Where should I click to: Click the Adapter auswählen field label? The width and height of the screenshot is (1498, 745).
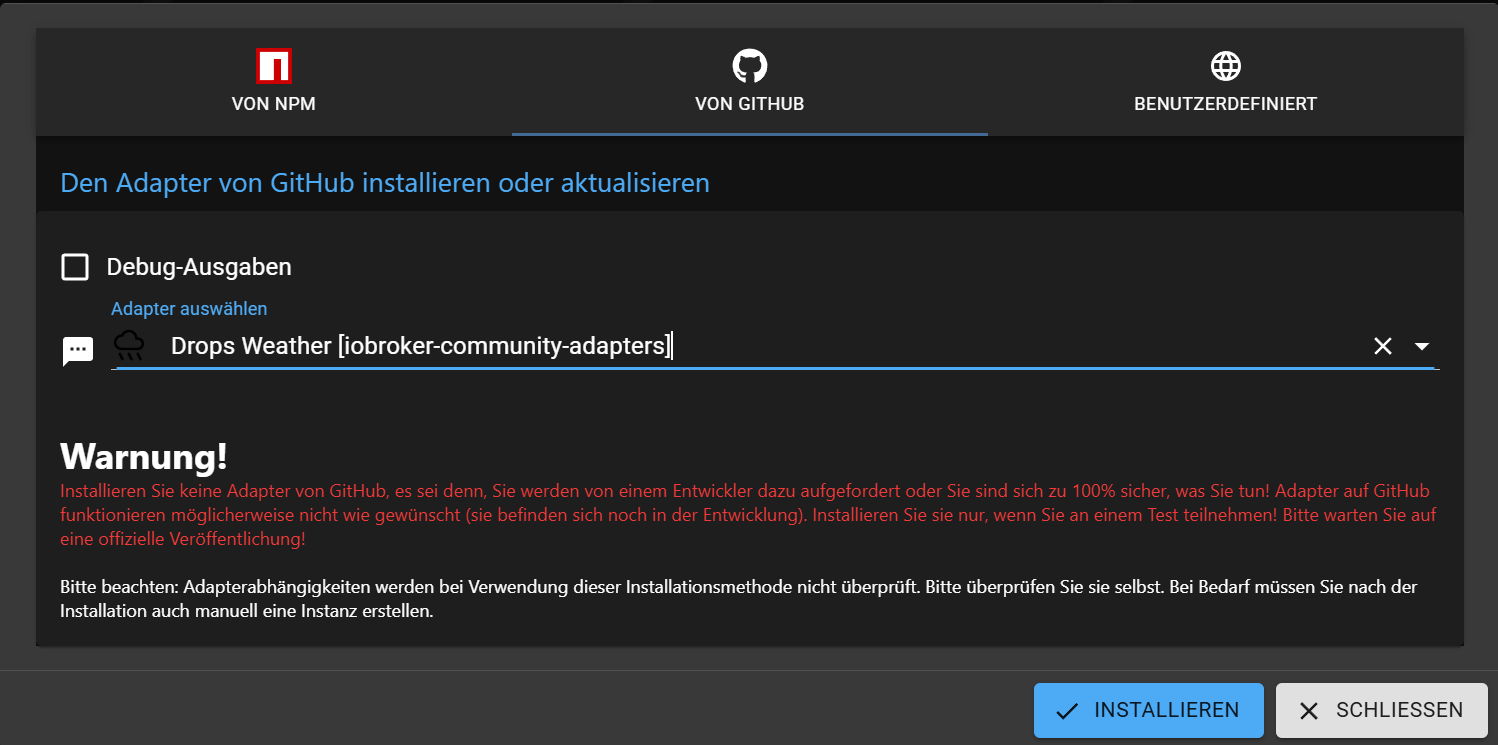click(189, 309)
